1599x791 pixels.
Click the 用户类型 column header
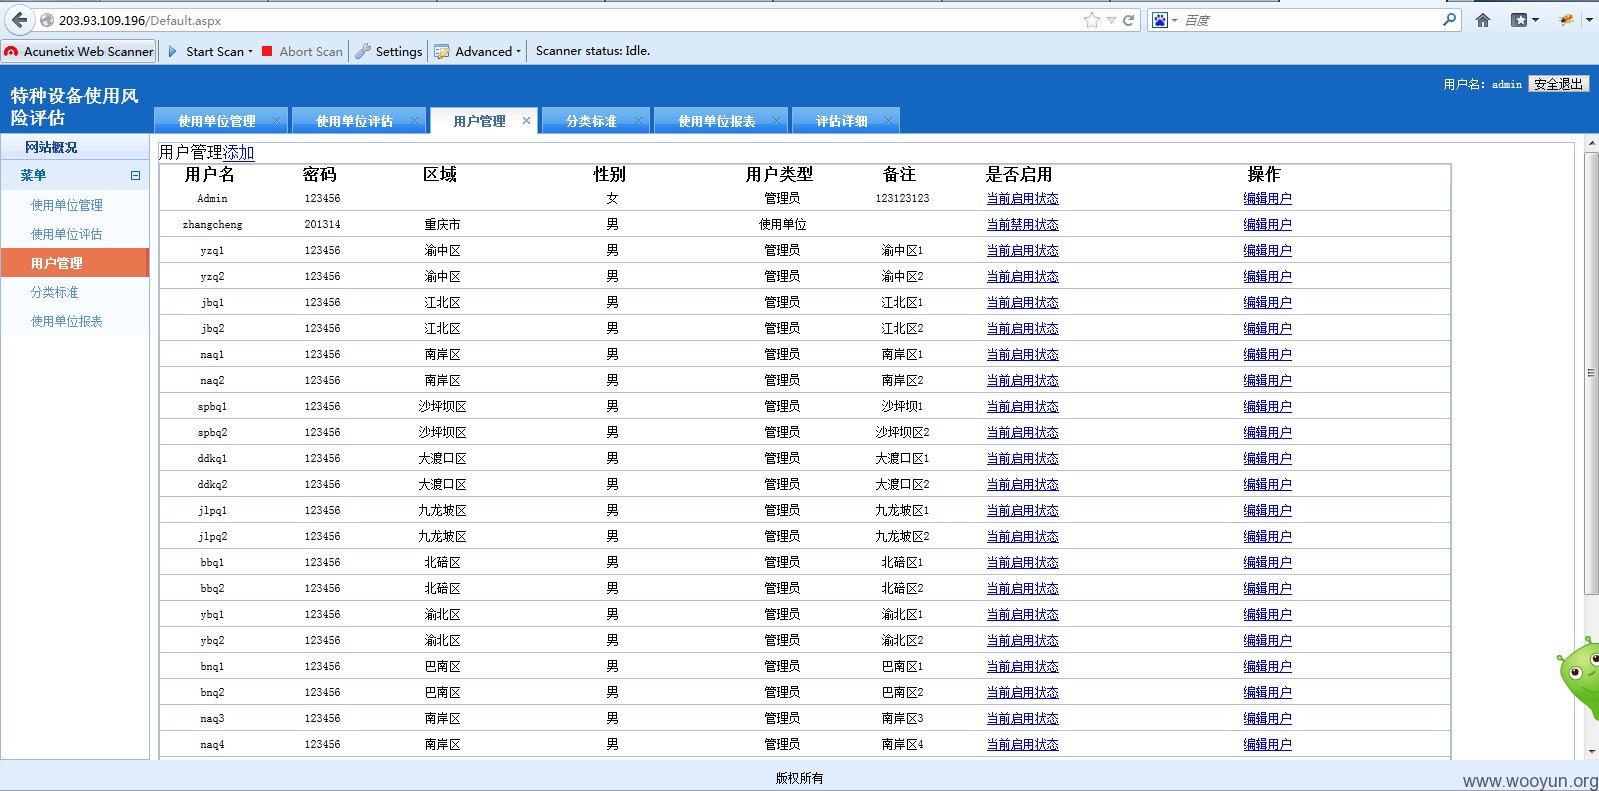pos(779,174)
